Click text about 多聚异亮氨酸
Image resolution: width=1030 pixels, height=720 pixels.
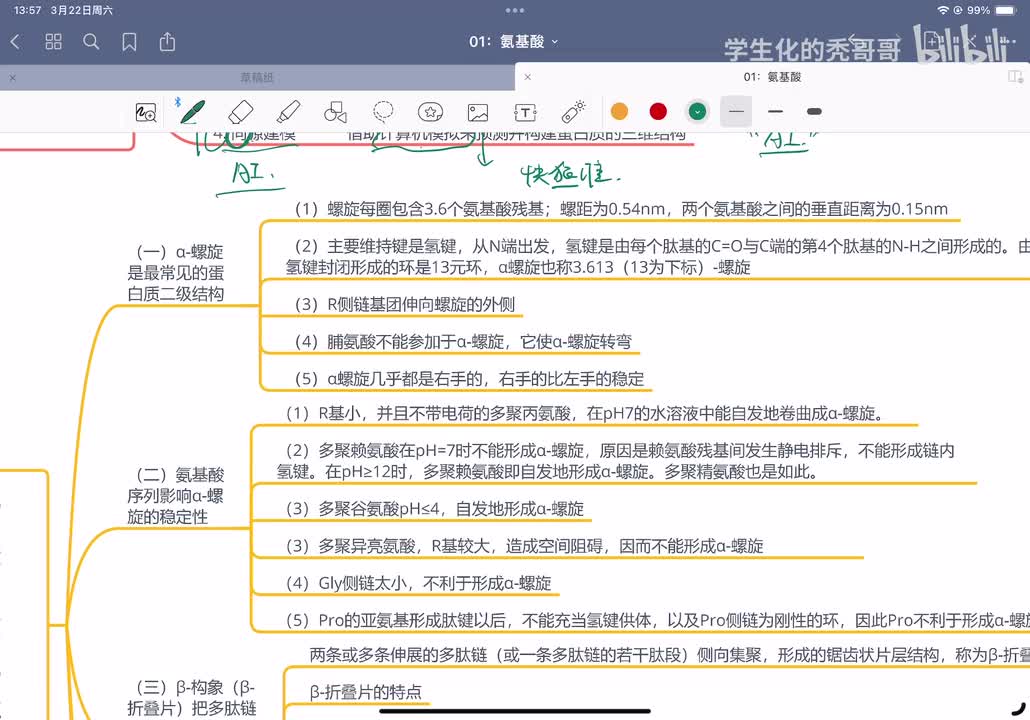[524, 546]
